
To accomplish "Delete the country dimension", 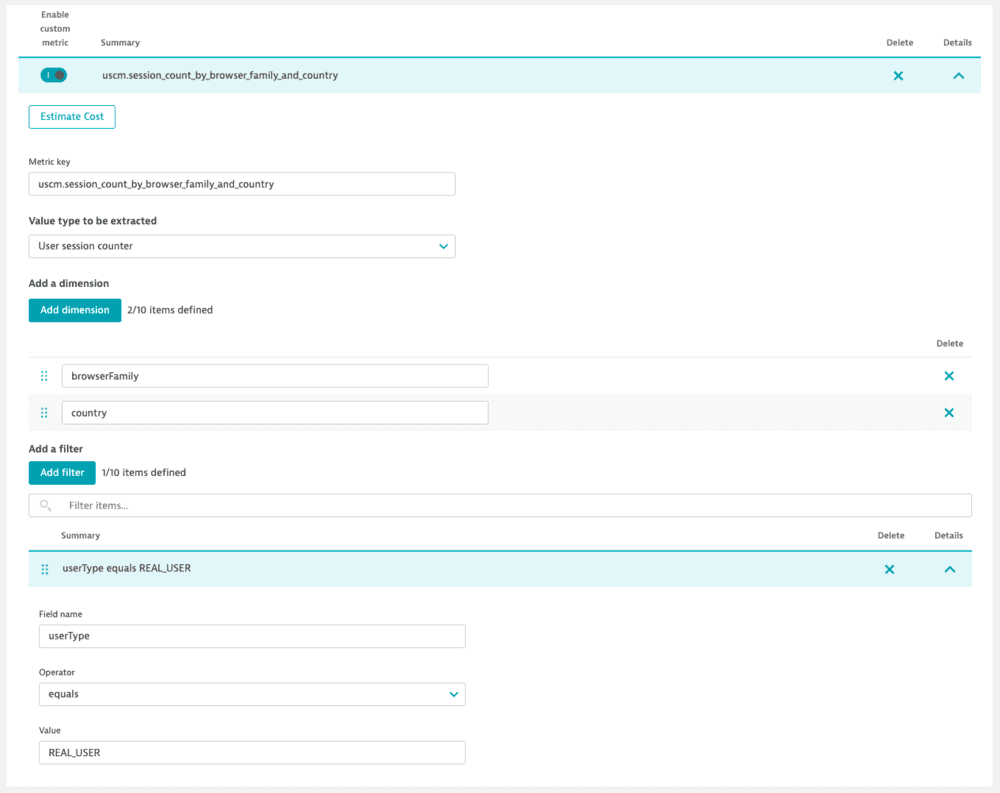I will pos(948,412).
